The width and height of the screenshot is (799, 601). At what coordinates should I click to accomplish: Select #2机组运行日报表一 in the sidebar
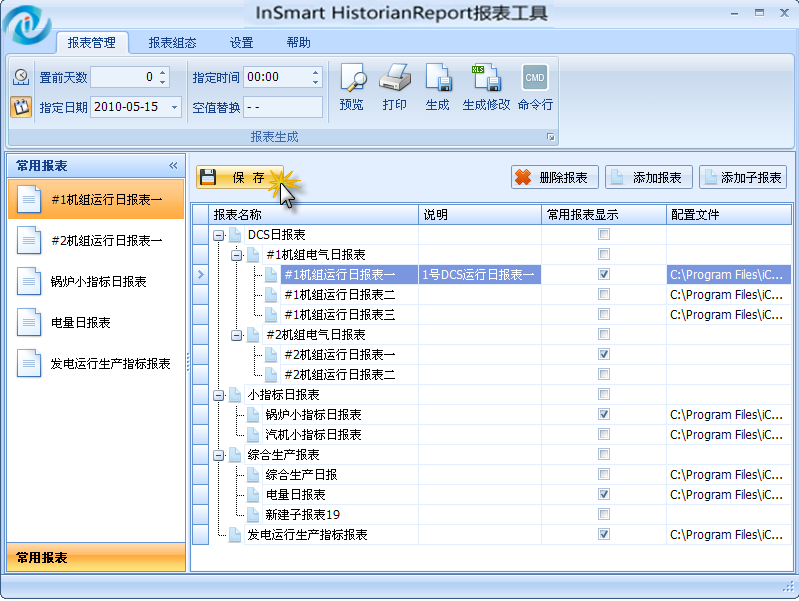(x=96, y=240)
